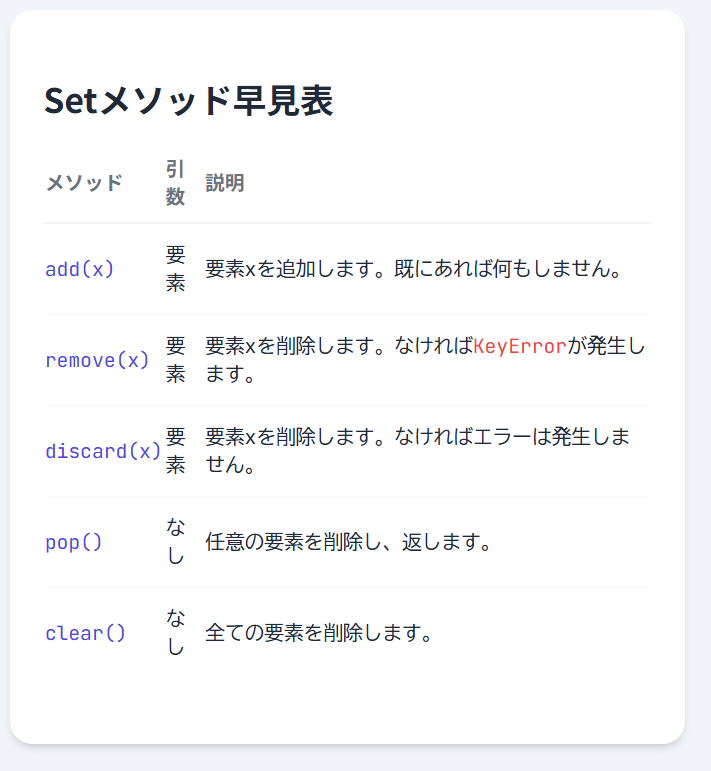Click the description text for add(x)
The image size is (711, 771).
coord(414,270)
